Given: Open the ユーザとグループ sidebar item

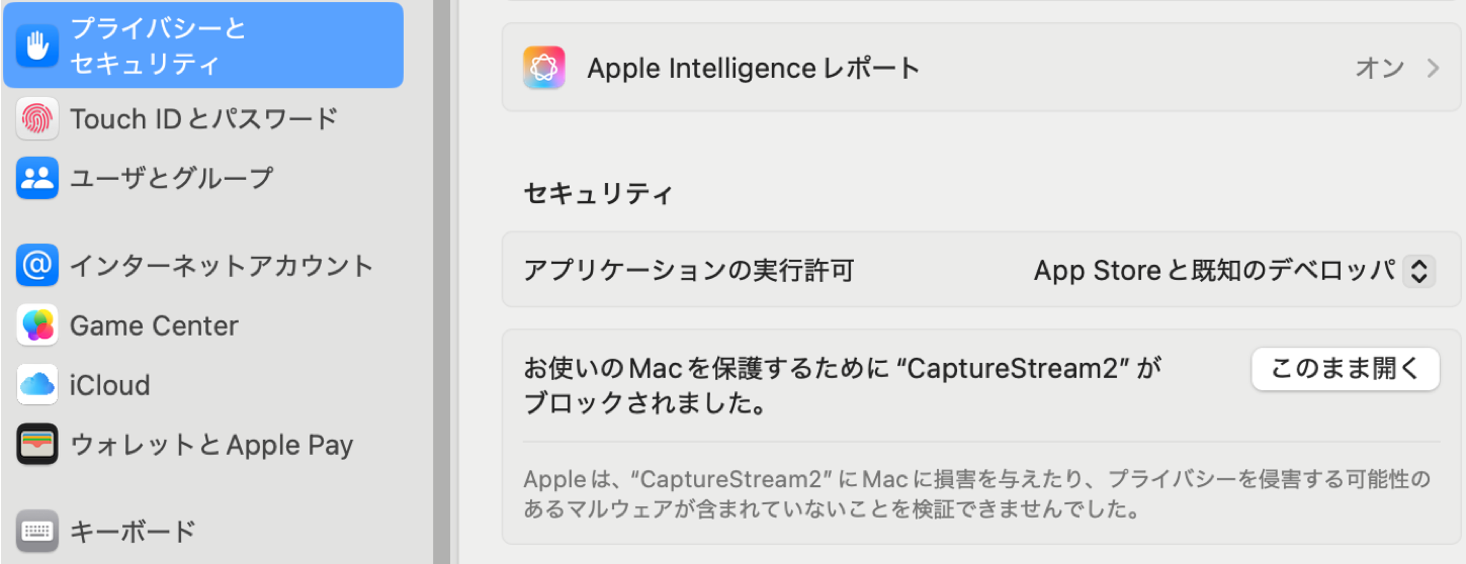Looking at the screenshot, I should click(x=204, y=178).
